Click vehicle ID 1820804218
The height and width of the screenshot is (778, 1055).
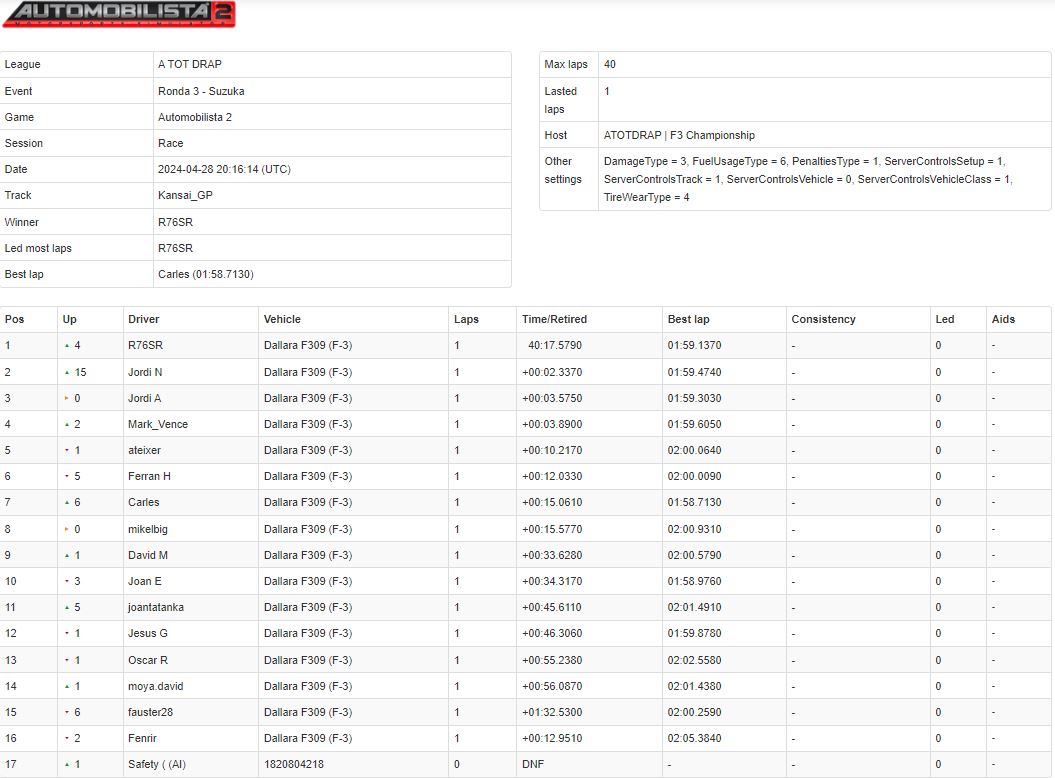[x=293, y=765]
